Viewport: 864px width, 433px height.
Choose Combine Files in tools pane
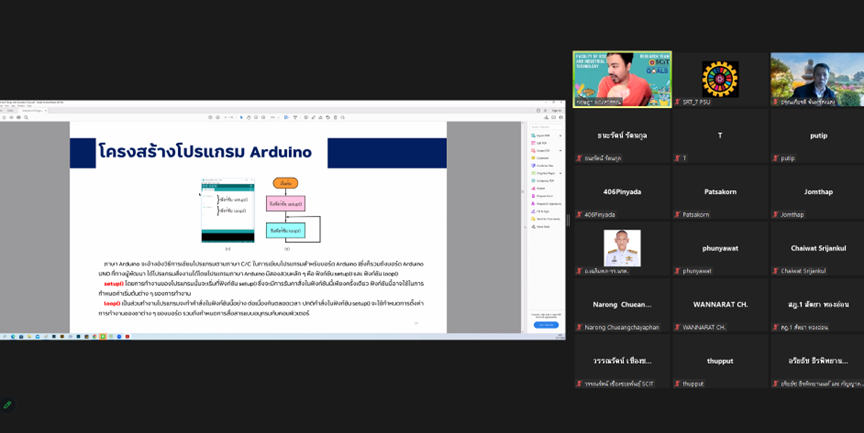(x=543, y=166)
